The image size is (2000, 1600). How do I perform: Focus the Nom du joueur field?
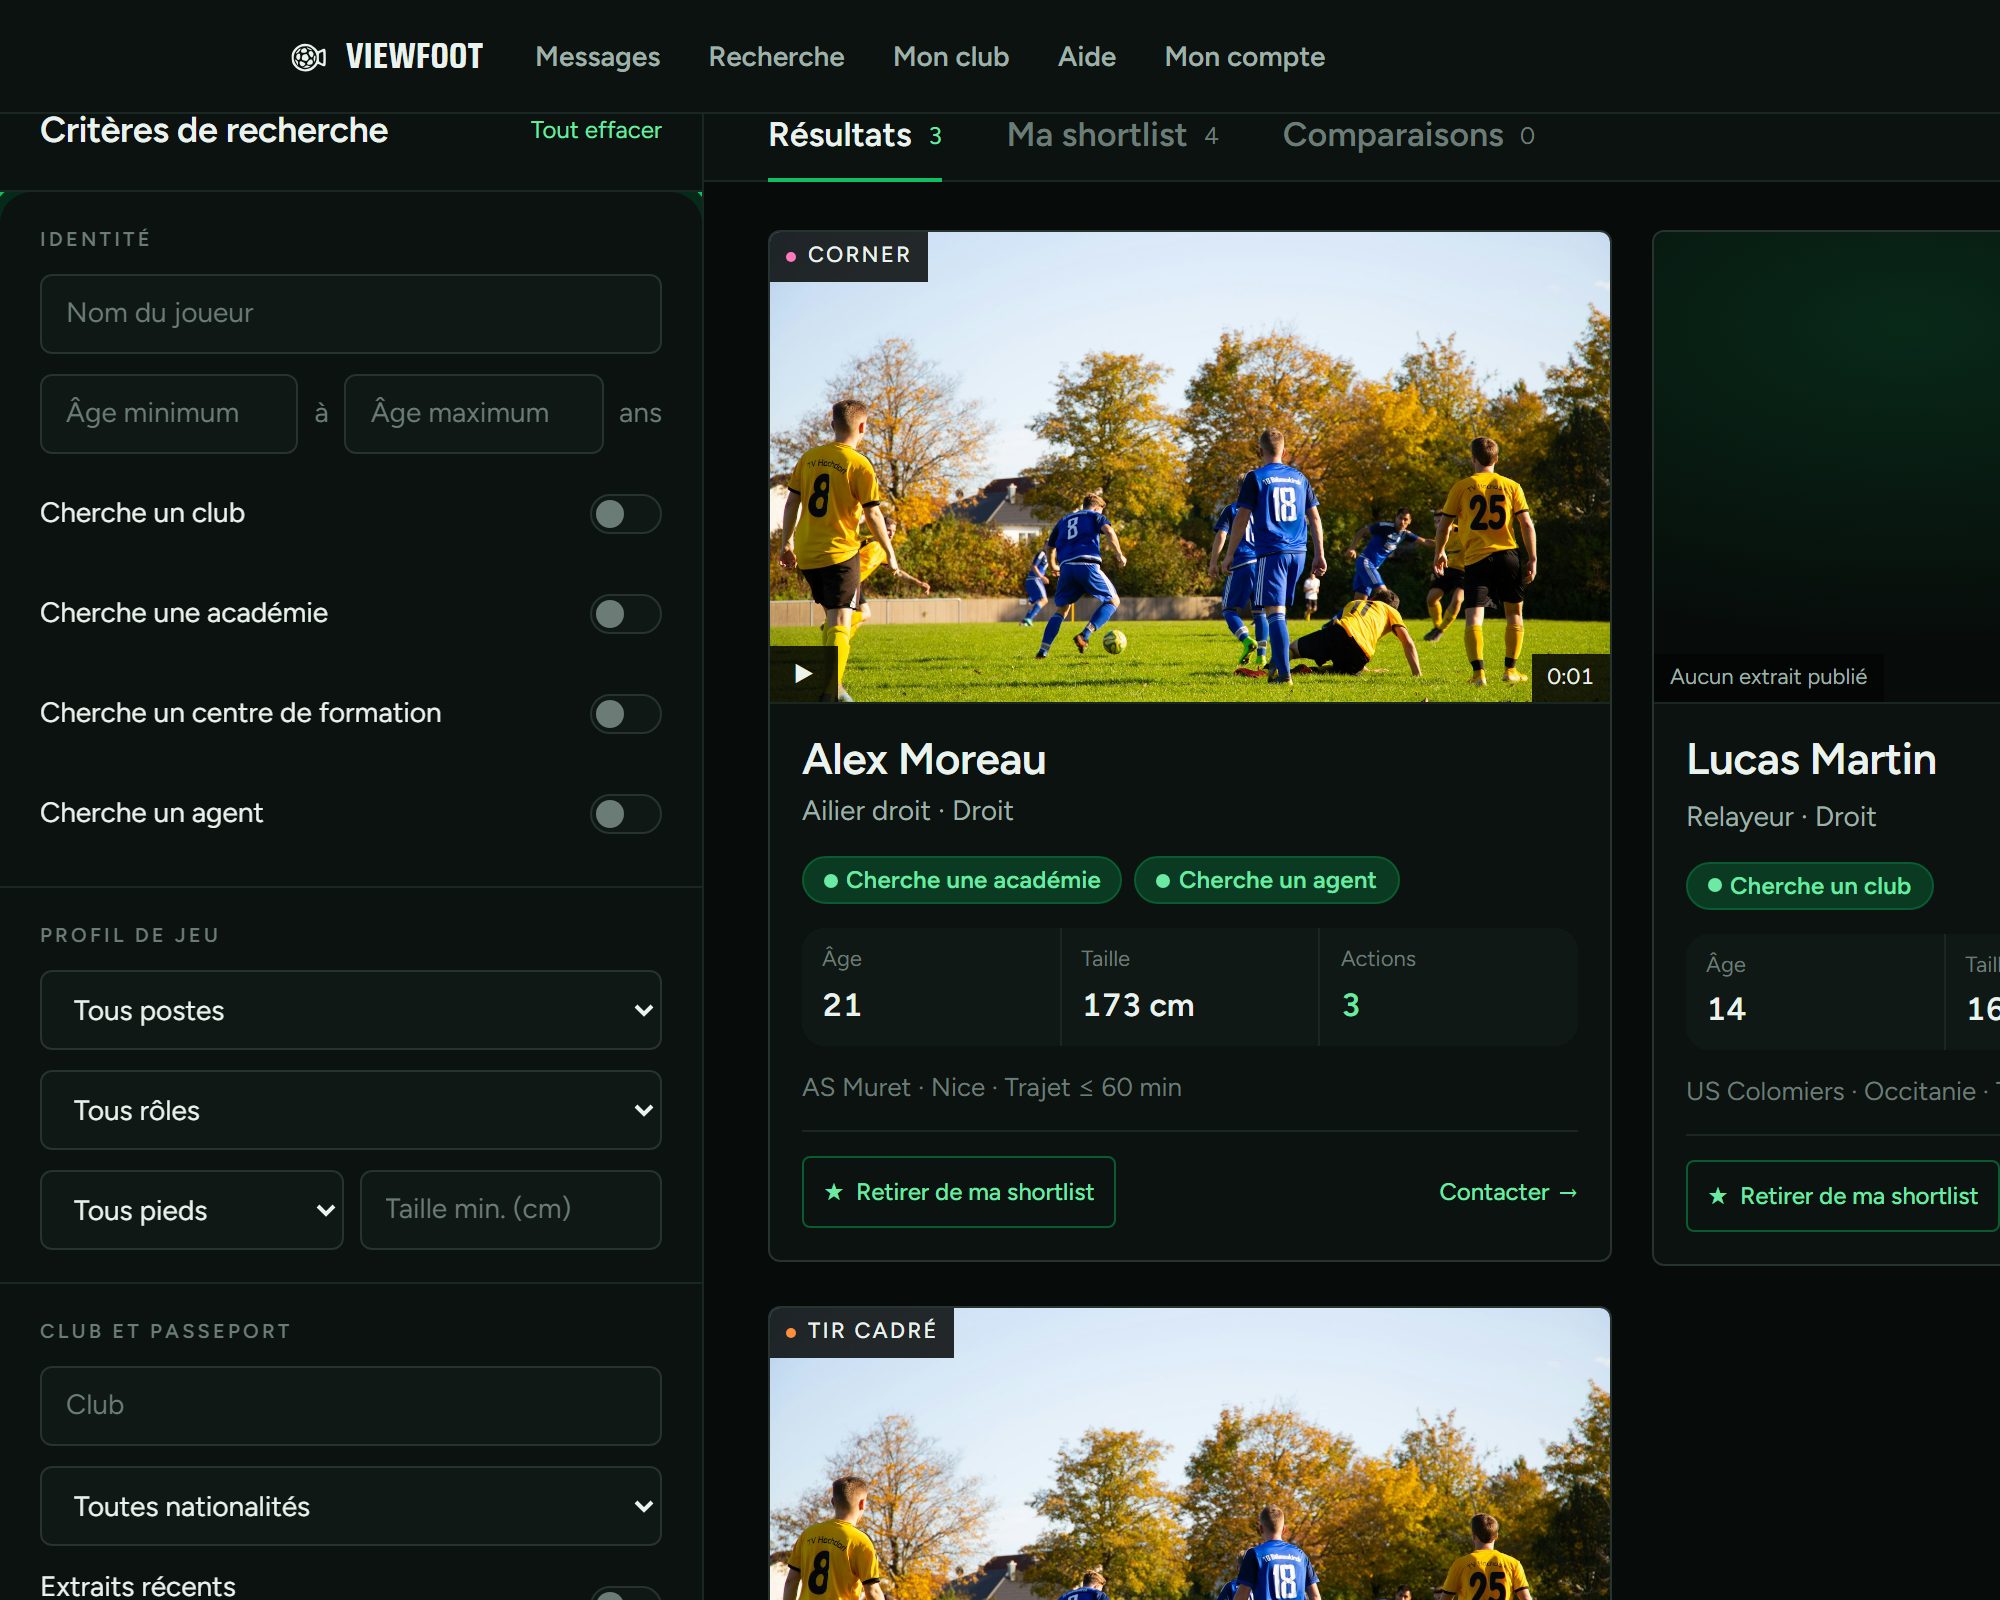[x=350, y=314]
